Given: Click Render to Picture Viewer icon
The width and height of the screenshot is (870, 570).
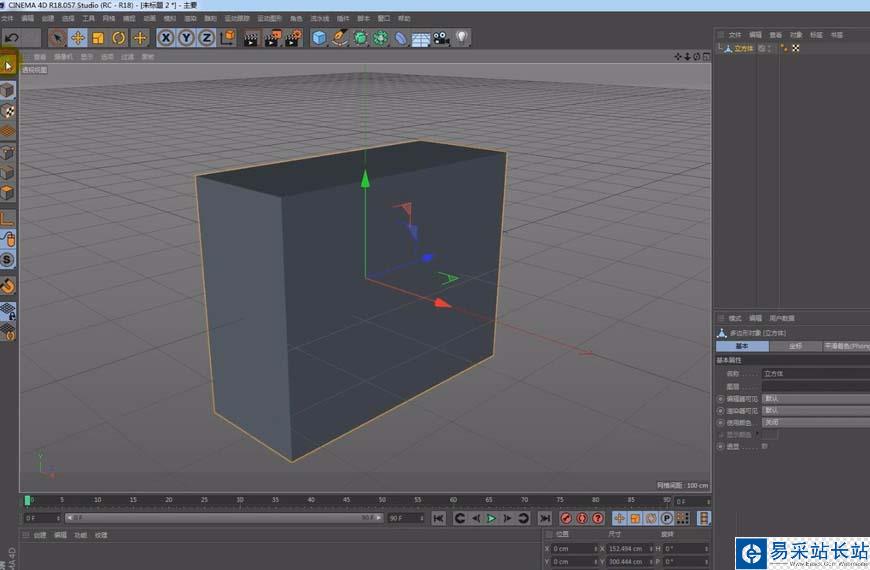Looking at the screenshot, I should tap(272, 38).
